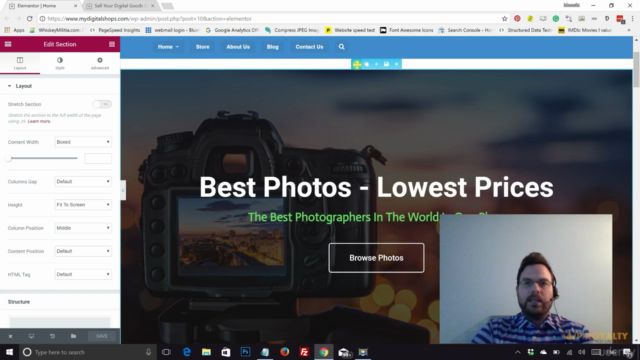Click the browser address bar
This screenshot has height=360, width=640.
click(x=269, y=19)
